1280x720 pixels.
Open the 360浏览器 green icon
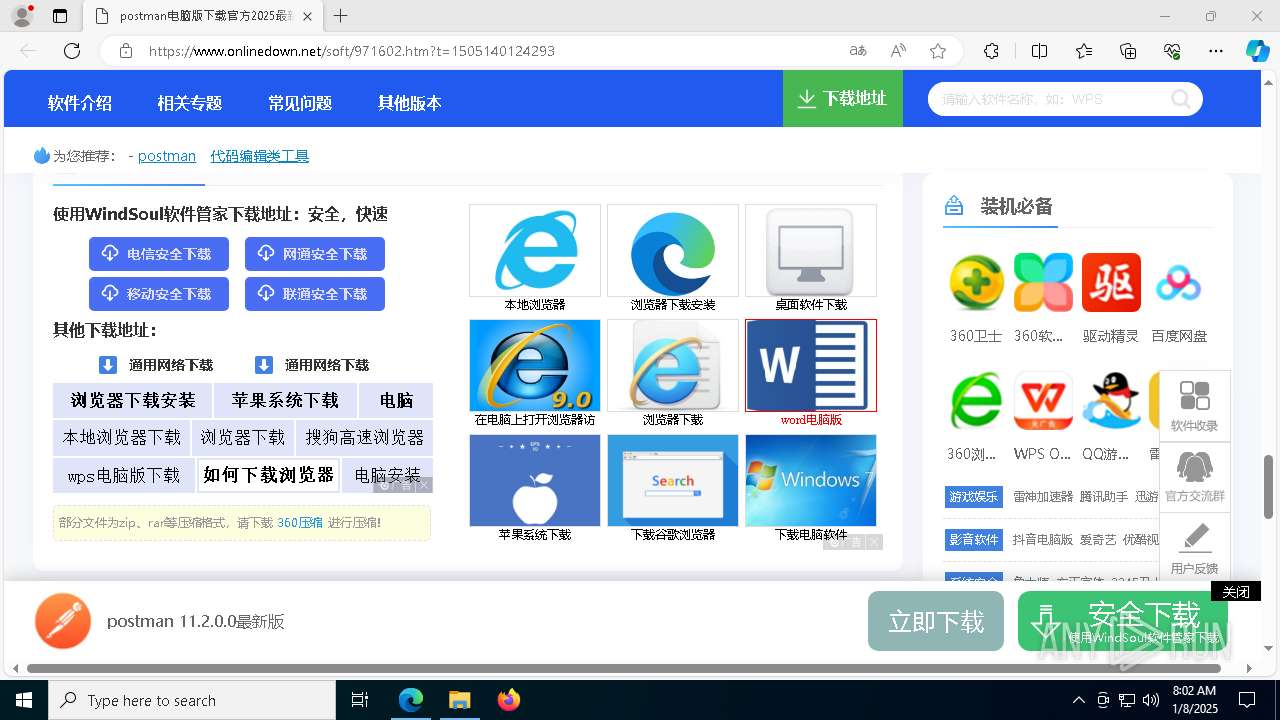976,401
